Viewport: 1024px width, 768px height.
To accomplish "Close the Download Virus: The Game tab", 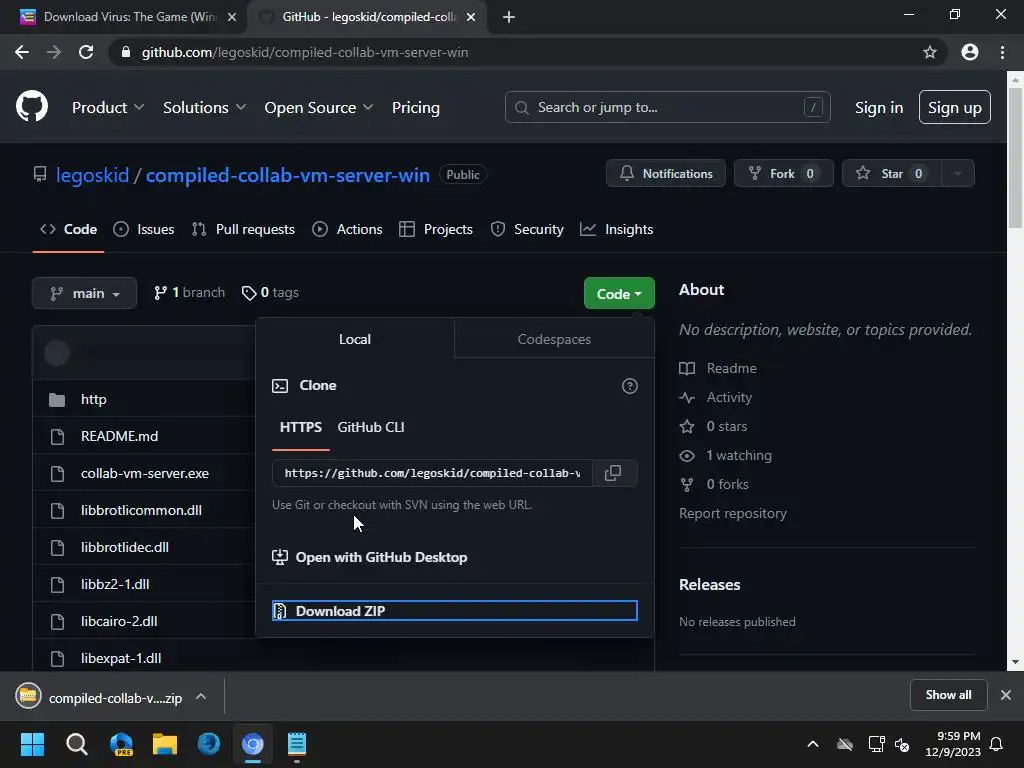I will (x=232, y=17).
